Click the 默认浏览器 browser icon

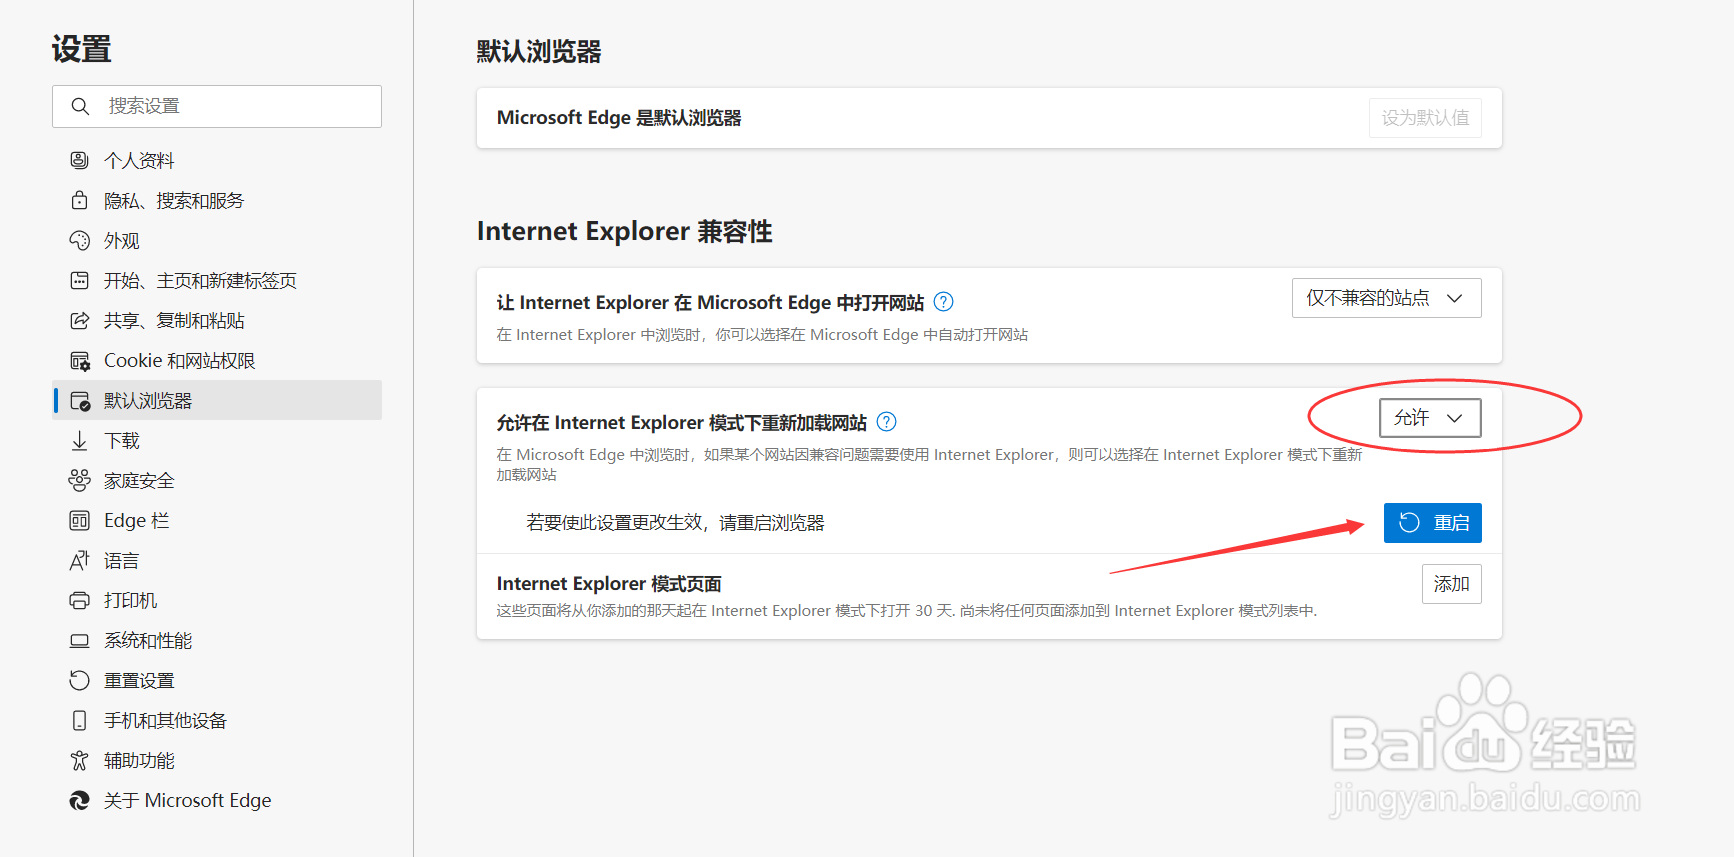(x=79, y=400)
